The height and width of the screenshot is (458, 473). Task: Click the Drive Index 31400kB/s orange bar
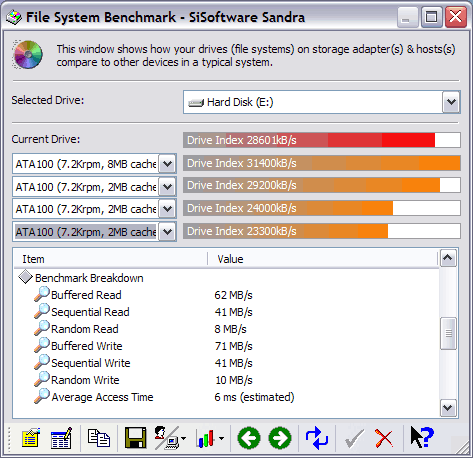[x=322, y=163]
